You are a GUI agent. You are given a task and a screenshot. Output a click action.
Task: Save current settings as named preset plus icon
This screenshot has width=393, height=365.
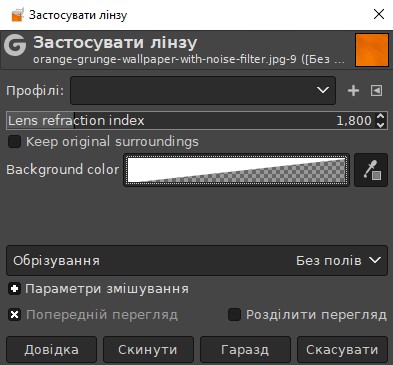coord(353,90)
